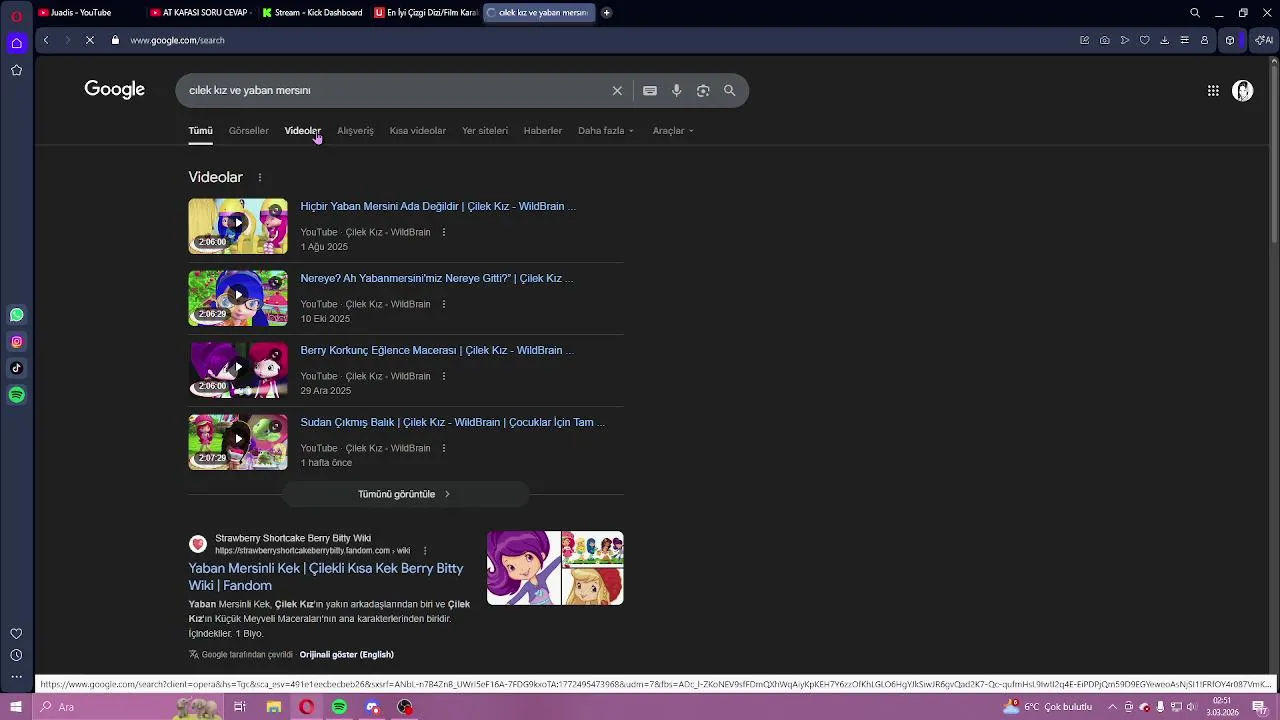Switch to the Yer siteleri tab
Image resolution: width=1280 pixels, height=720 pixels.
click(485, 131)
